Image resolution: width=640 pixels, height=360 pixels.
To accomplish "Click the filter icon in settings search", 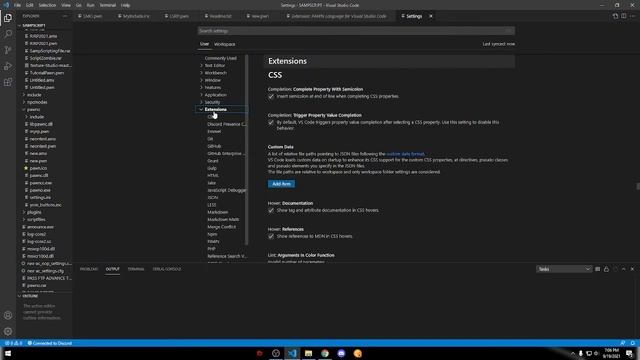I will point(509,31).
